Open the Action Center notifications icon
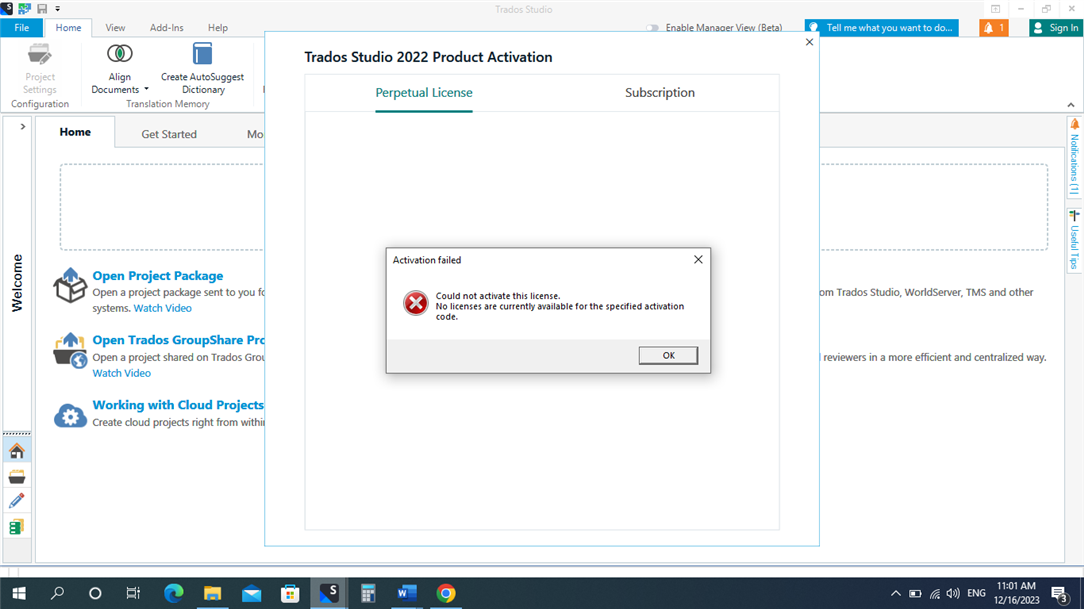The width and height of the screenshot is (1084, 609). [x=1060, y=593]
